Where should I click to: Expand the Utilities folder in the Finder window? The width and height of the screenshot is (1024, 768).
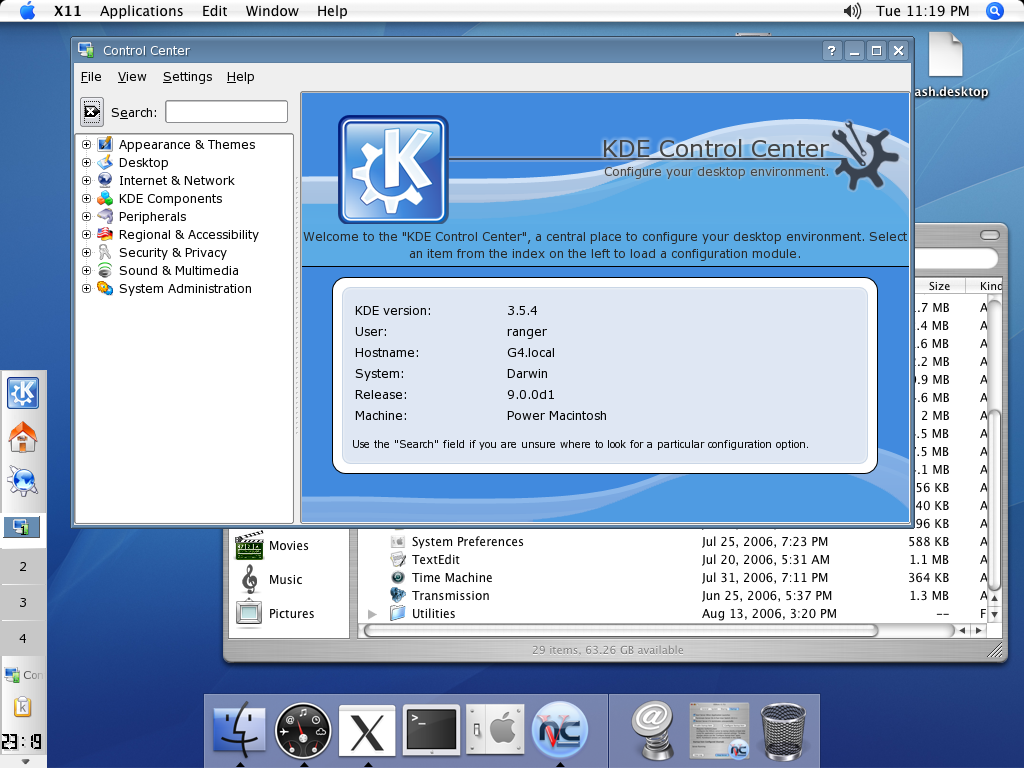372,614
